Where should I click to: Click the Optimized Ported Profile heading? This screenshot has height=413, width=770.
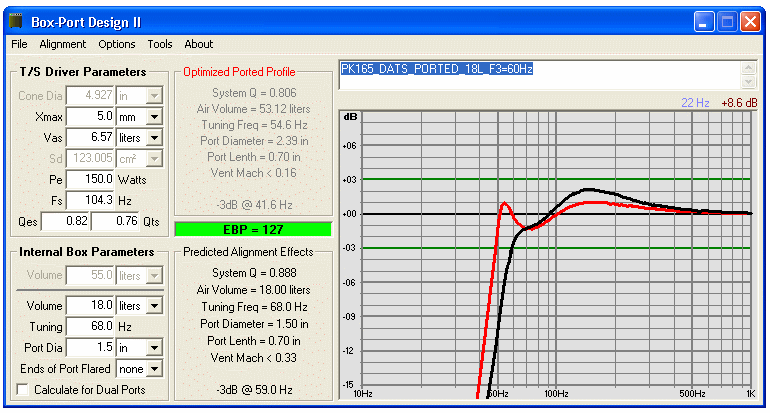pos(239,72)
